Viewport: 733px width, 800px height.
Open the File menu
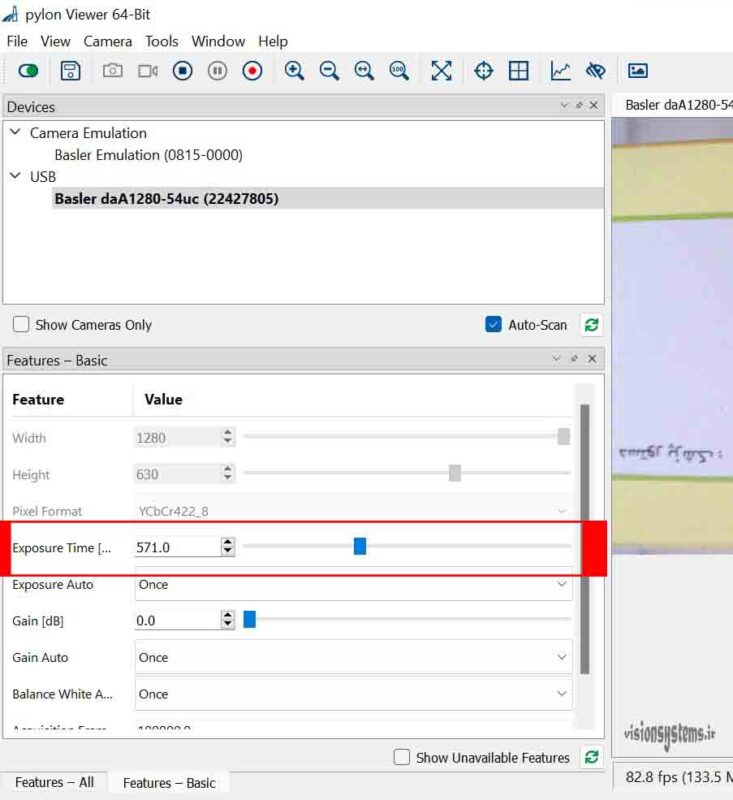click(17, 41)
